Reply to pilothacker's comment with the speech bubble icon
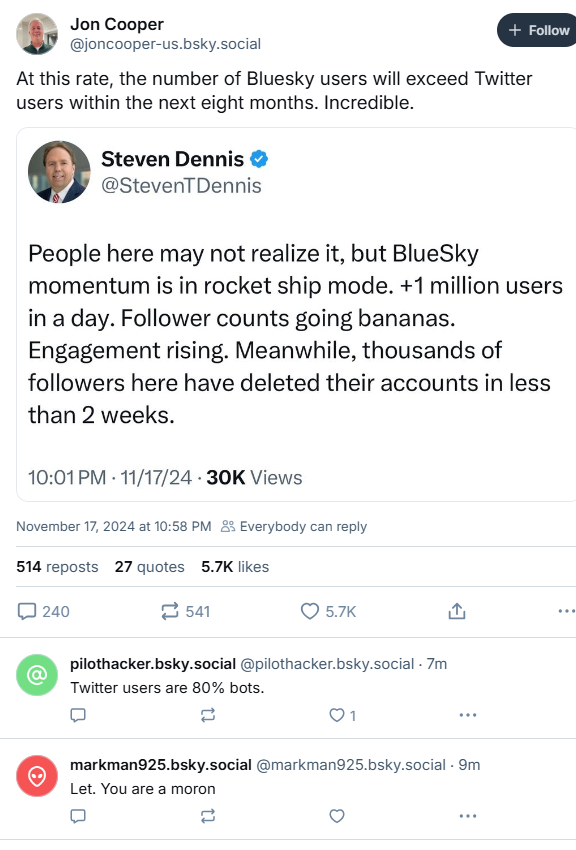 pos(78,716)
